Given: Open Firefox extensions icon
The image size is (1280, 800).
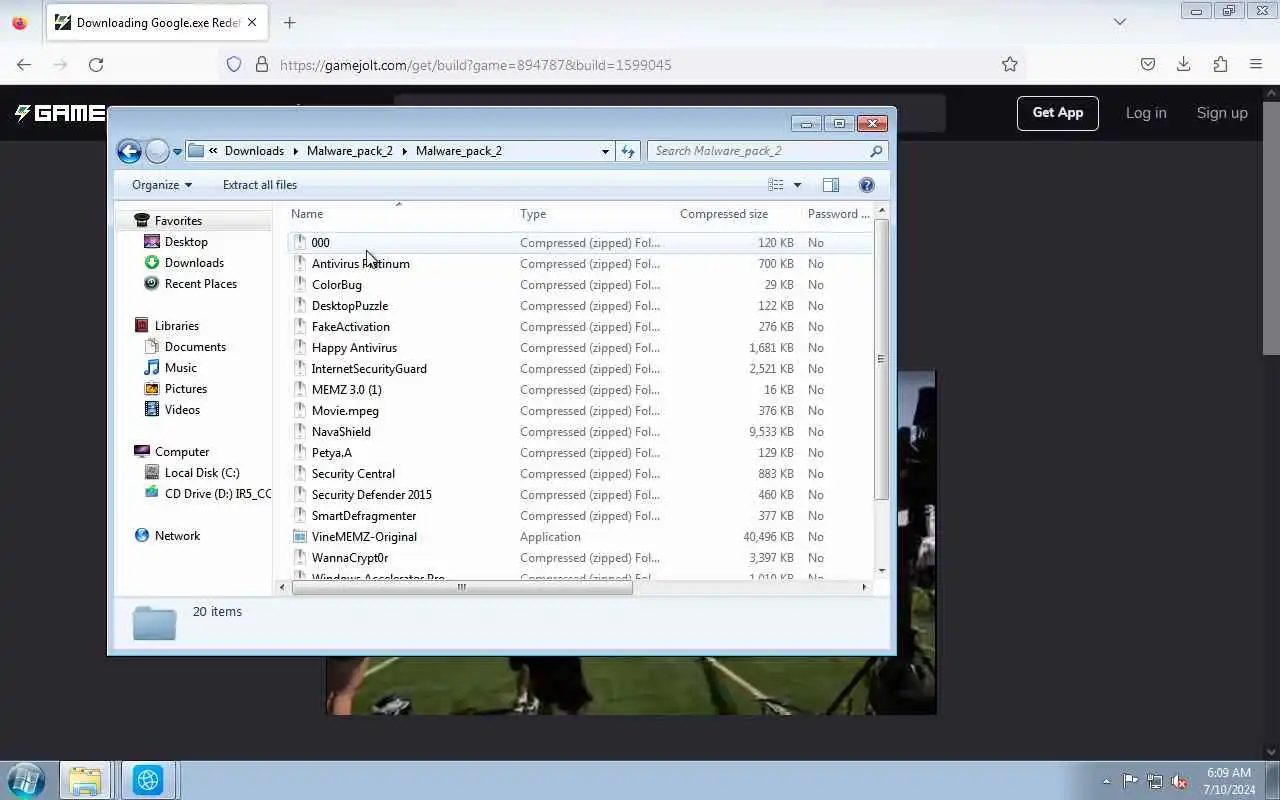Looking at the screenshot, I should (x=1220, y=65).
